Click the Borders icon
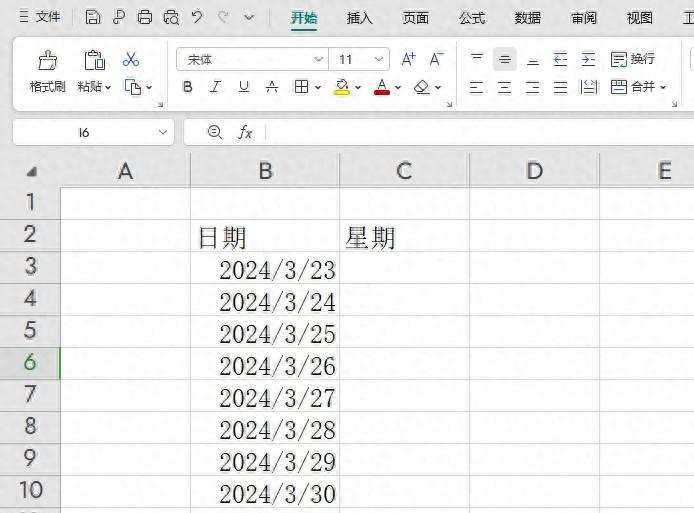 (x=301, y=87)
